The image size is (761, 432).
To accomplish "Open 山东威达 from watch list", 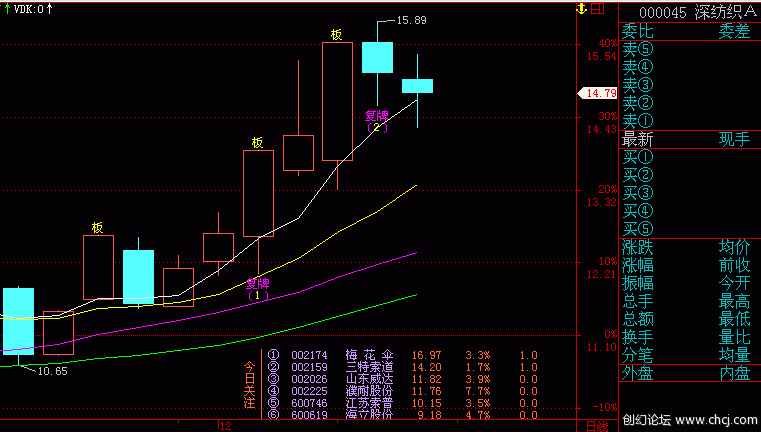I will click(x=364, y=378).
